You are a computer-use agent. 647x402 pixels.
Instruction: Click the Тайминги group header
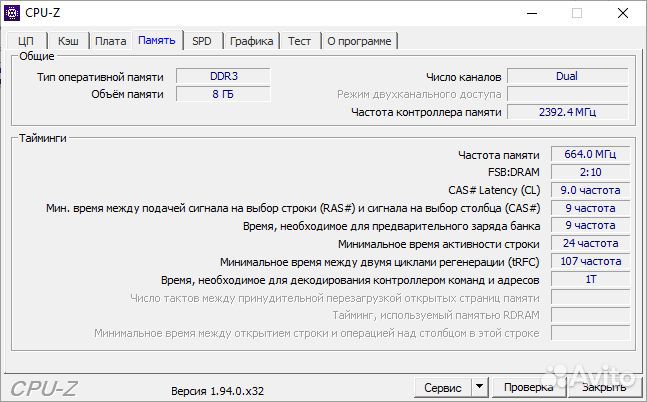[43, 138]
